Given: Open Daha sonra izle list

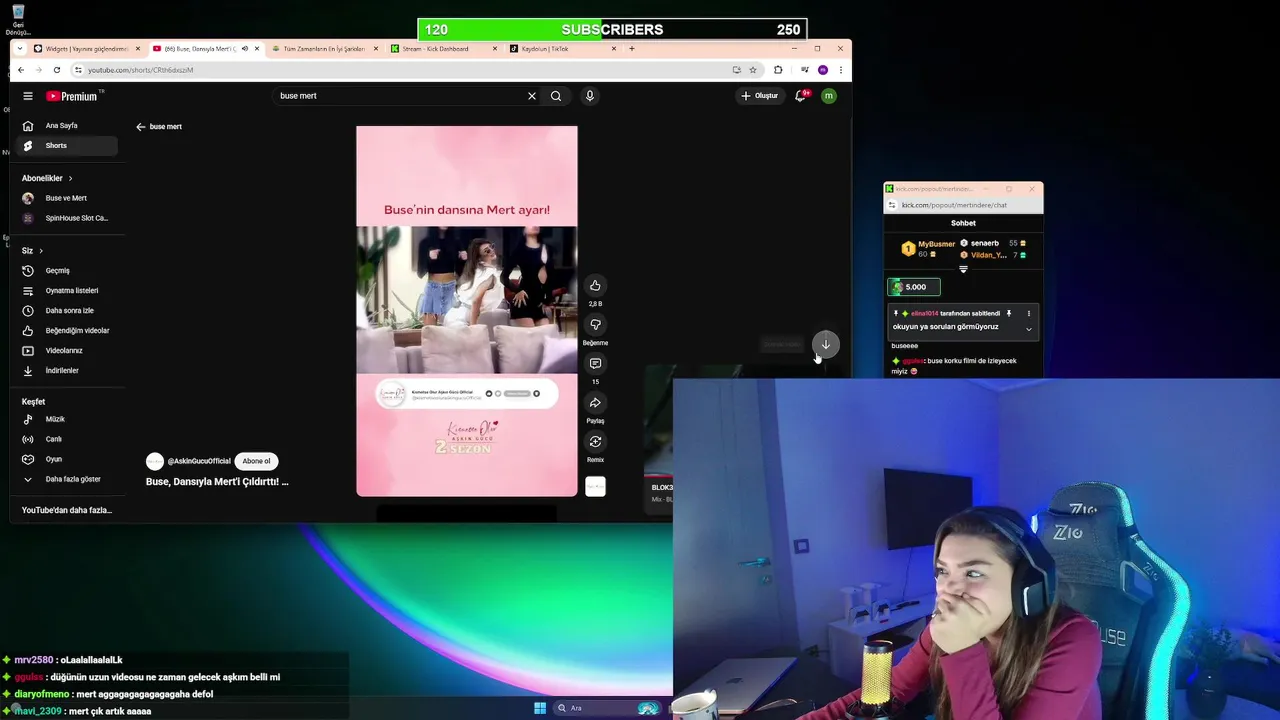Looking at the screenshot, I should click(x=68, y=311).
